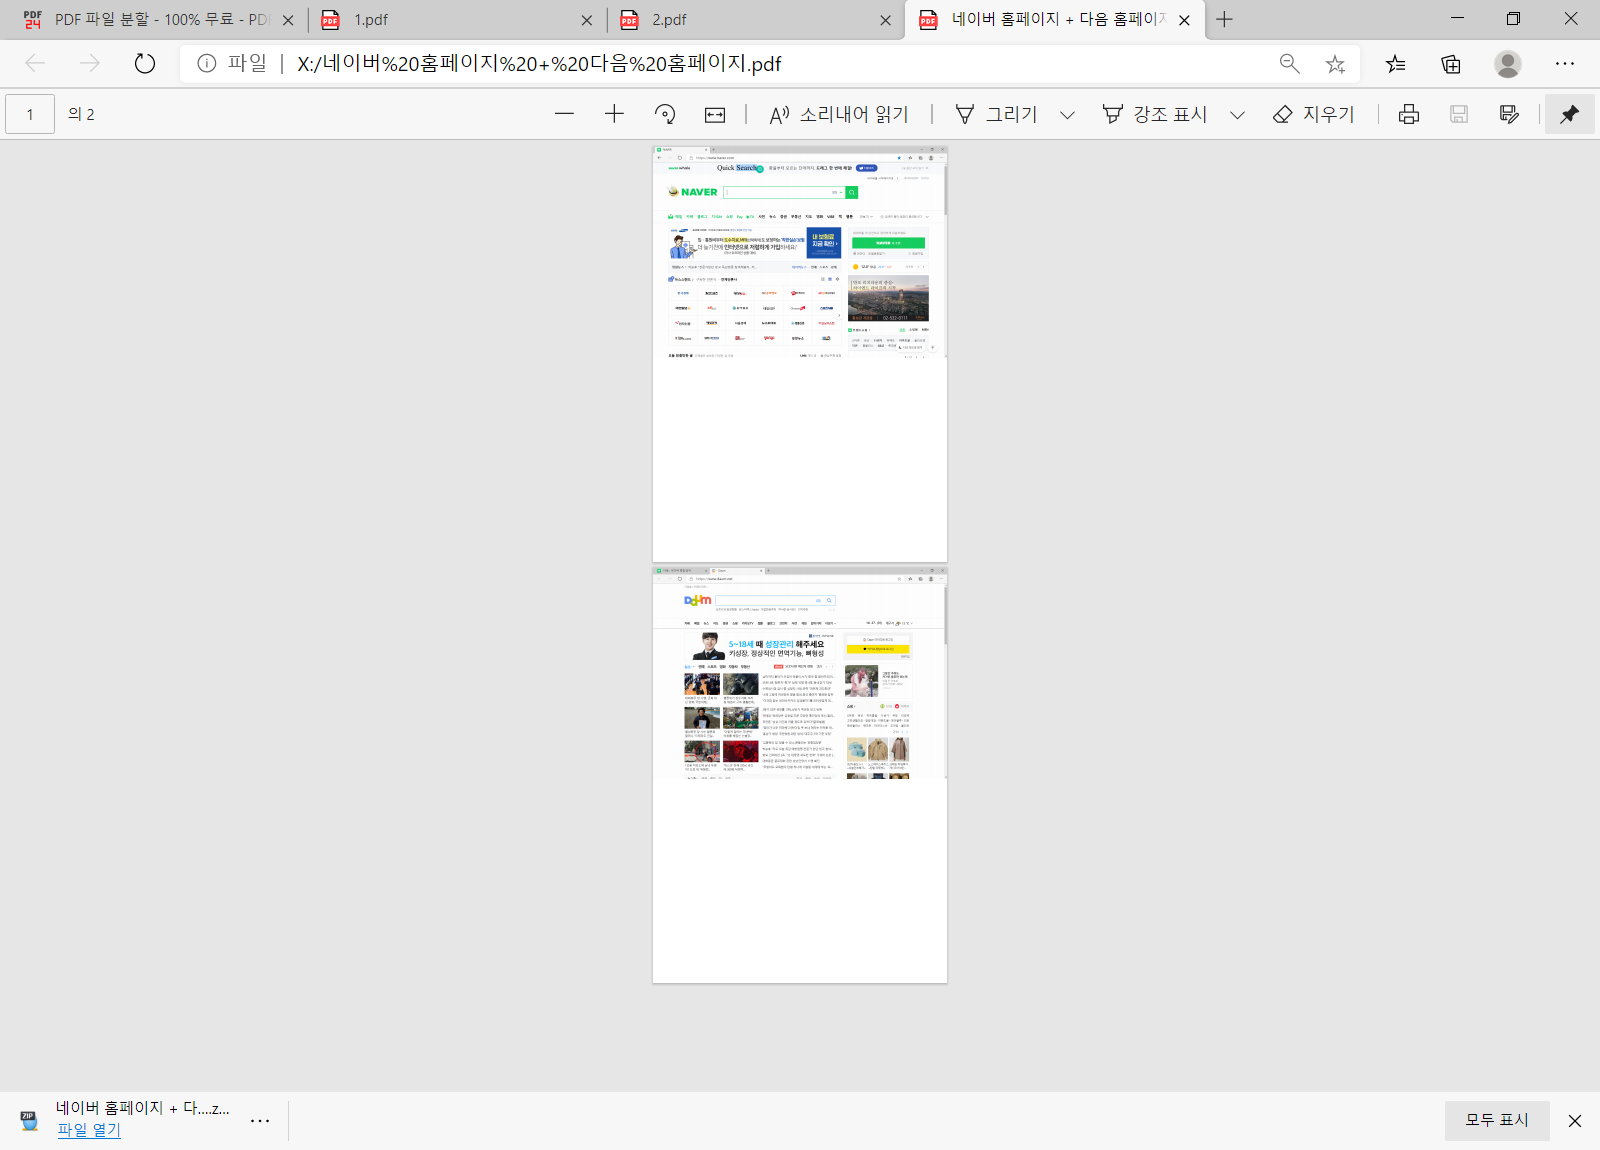Open the downloaded file via 파일 열기
This screenshot has height=1150, width=1600.
pos(88,1130)
